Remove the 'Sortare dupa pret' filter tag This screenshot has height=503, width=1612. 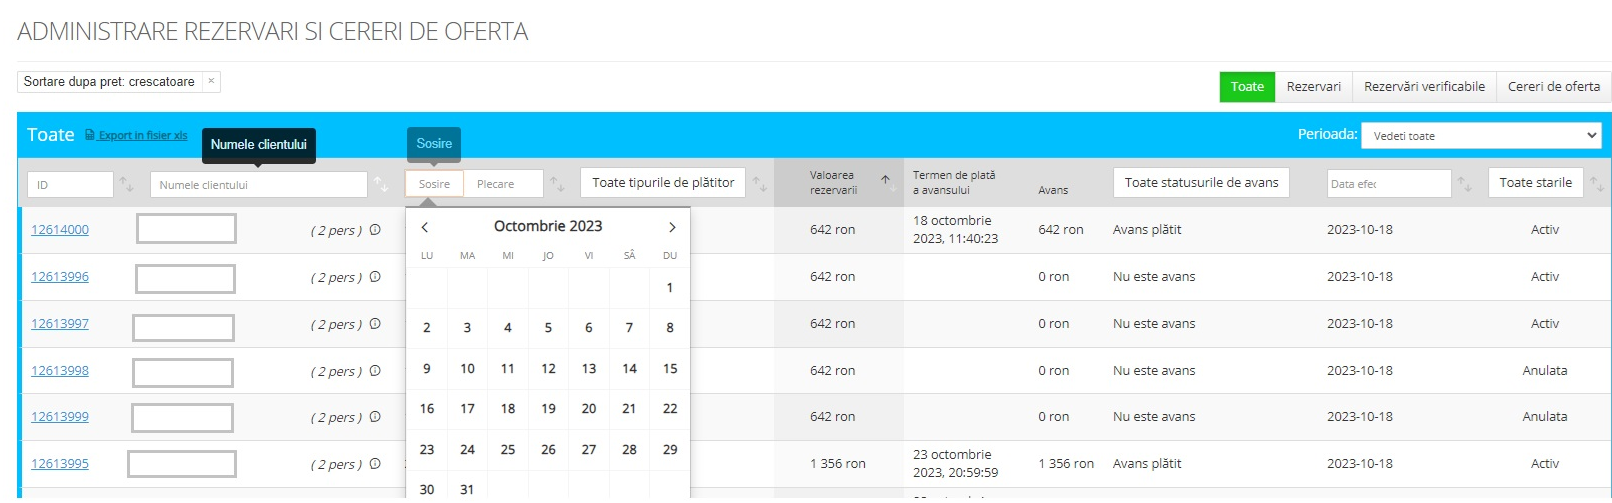211,82
